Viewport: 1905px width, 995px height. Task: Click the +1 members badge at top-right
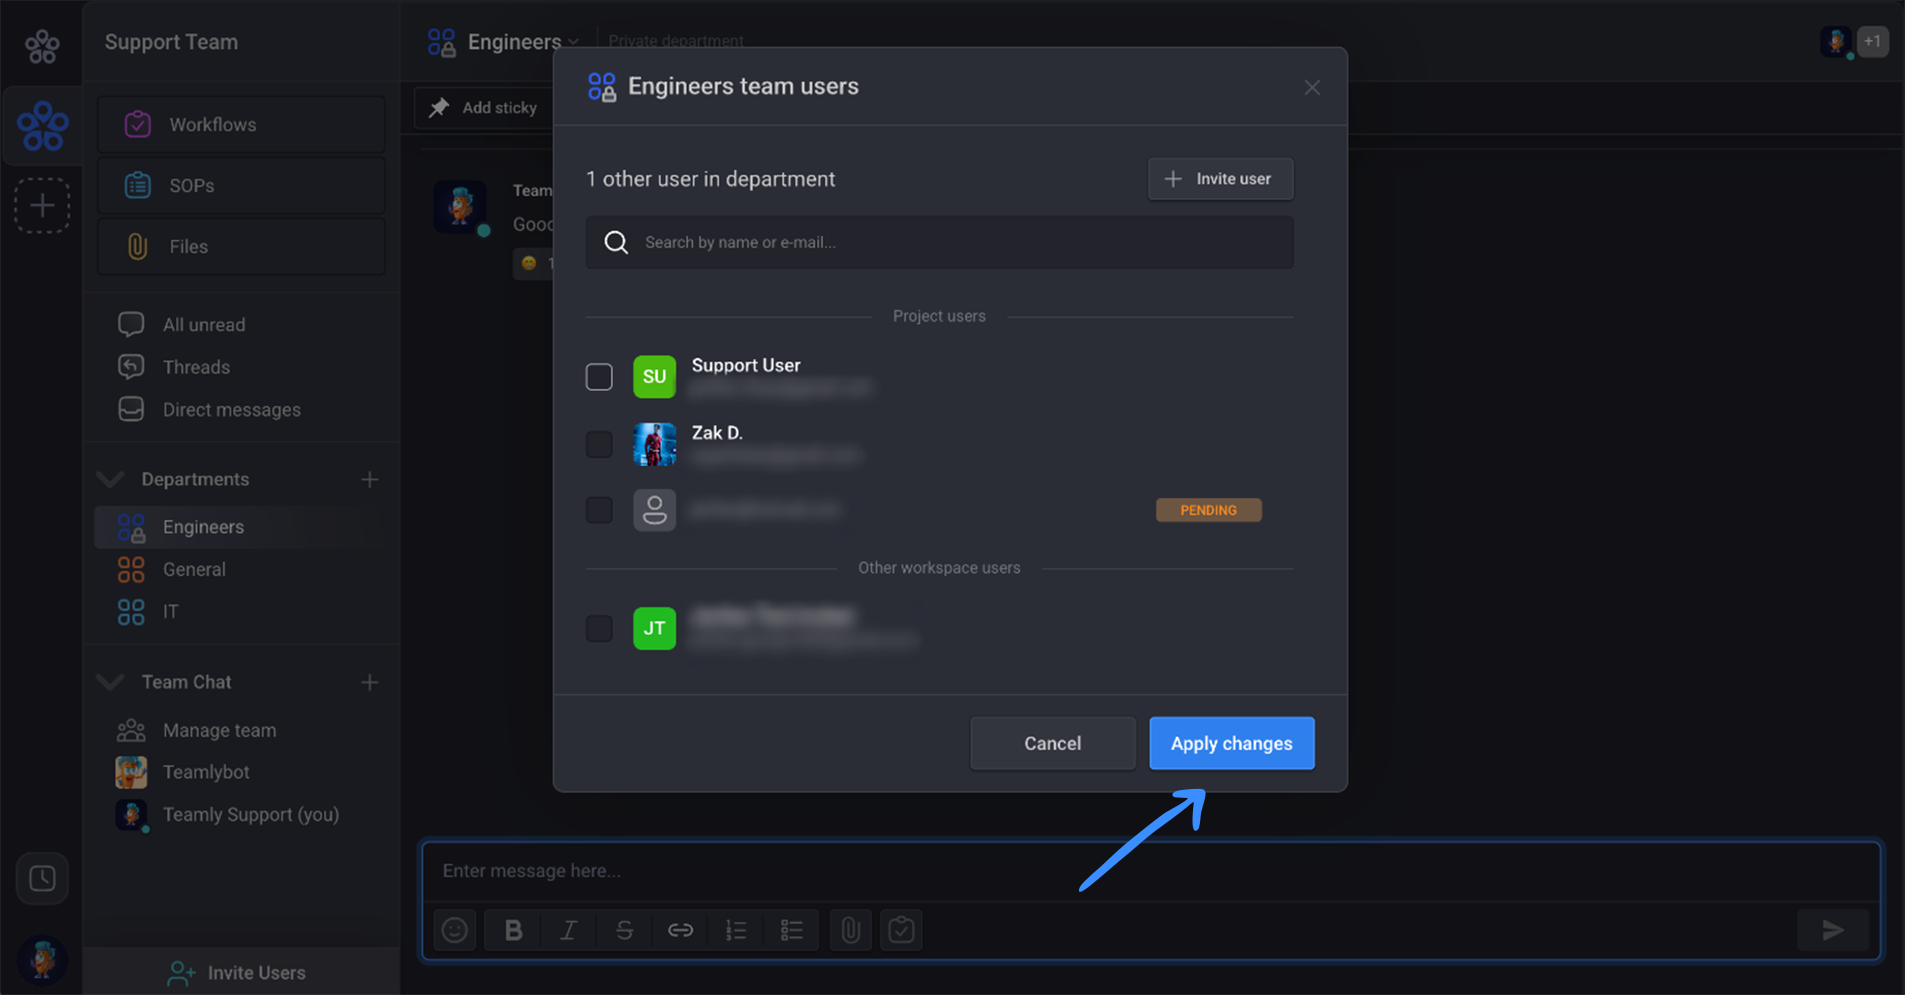[1872, 42]
